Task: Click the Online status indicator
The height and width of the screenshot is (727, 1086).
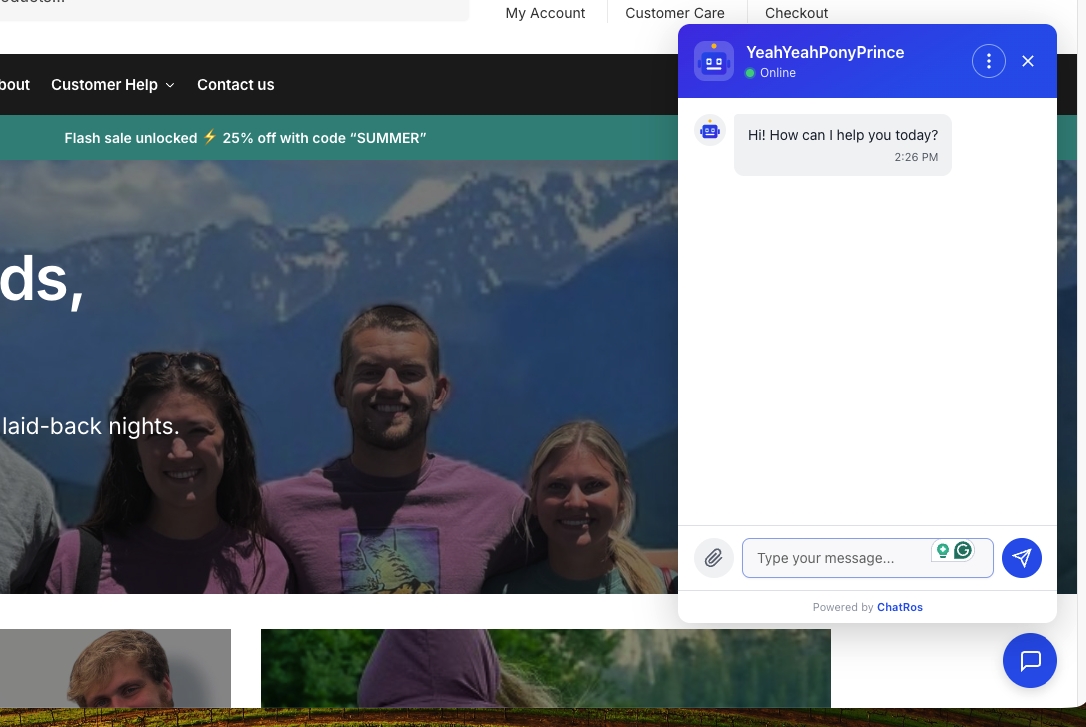Action: pos(770,73)
